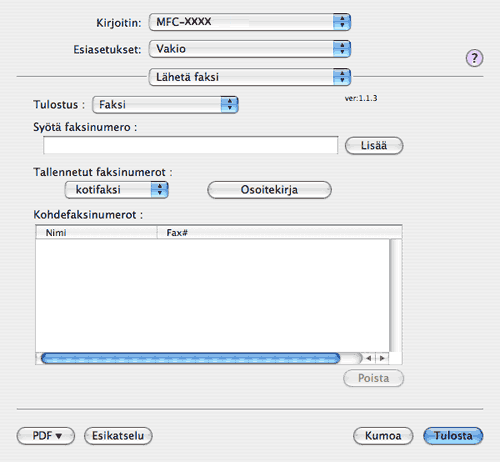Open the kotifaksi stored numbers dropdown
The width and height of the screenshot is (500, 462).
[117, 190]
